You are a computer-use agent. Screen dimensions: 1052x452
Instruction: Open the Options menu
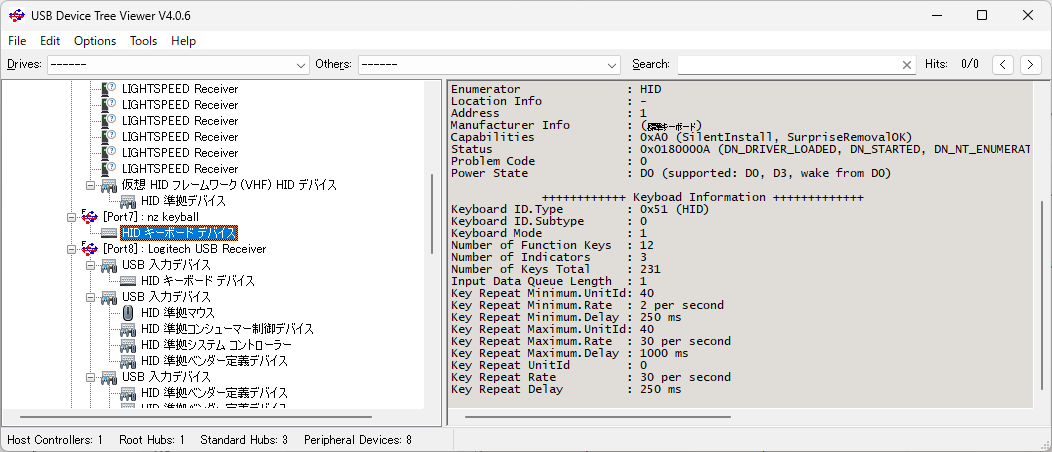95,41
